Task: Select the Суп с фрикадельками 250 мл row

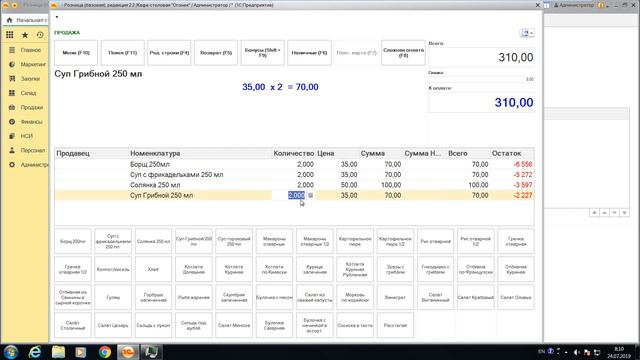Action: [x=294, y=175]
